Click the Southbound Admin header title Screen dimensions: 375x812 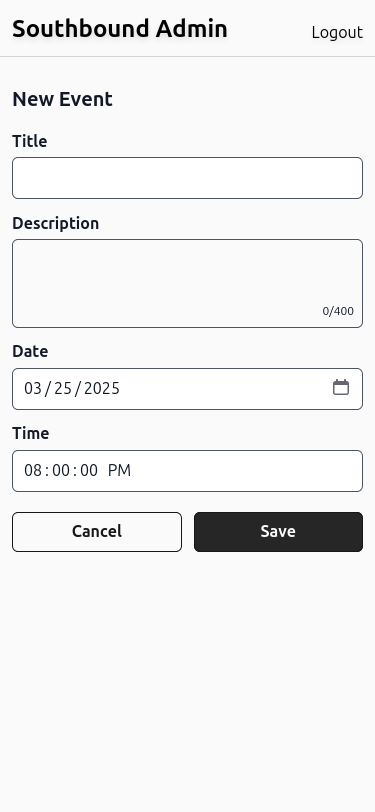(x=120, y=28)
